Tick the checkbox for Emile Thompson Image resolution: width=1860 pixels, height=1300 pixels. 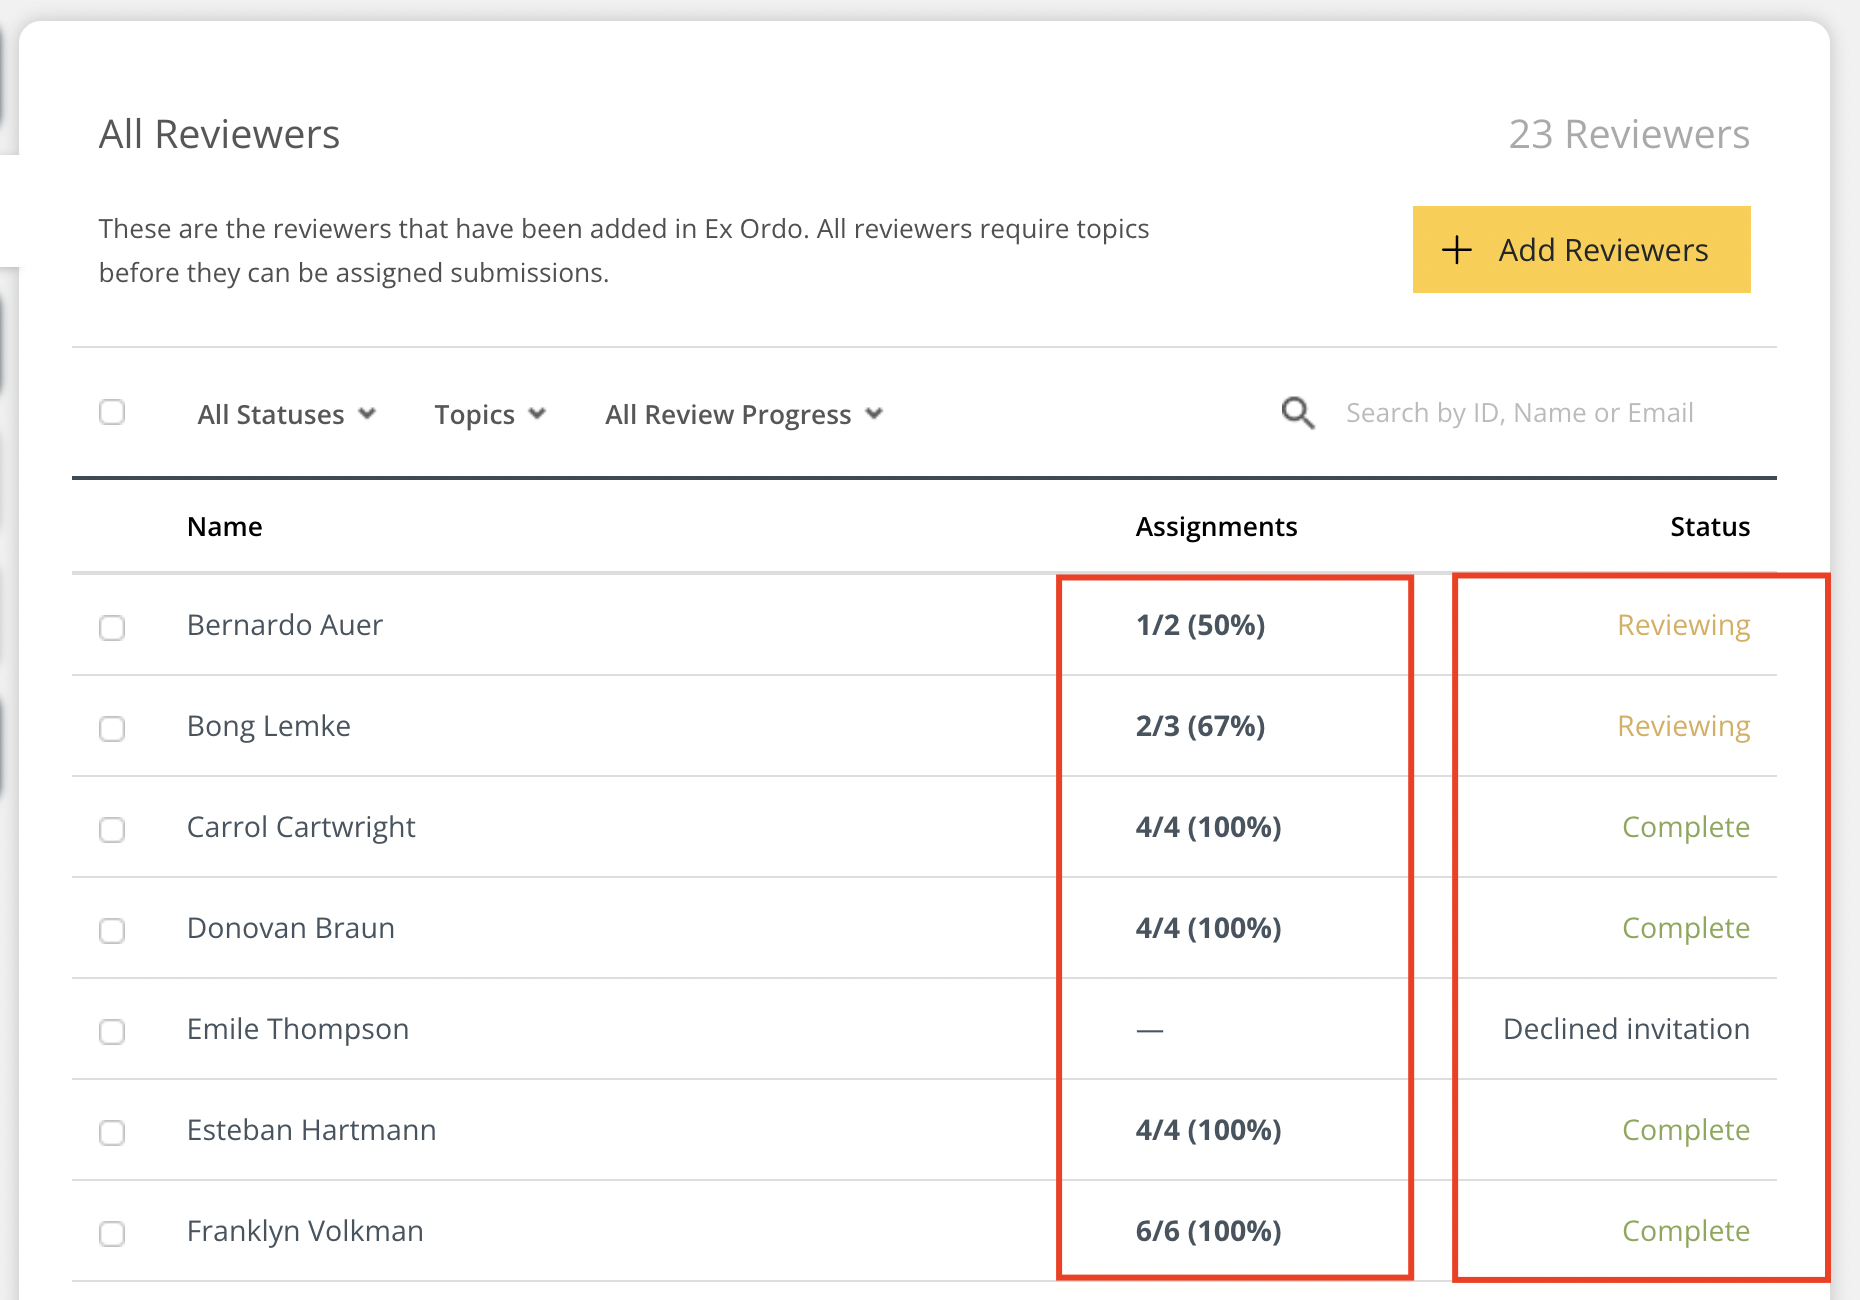point(112,1031)
